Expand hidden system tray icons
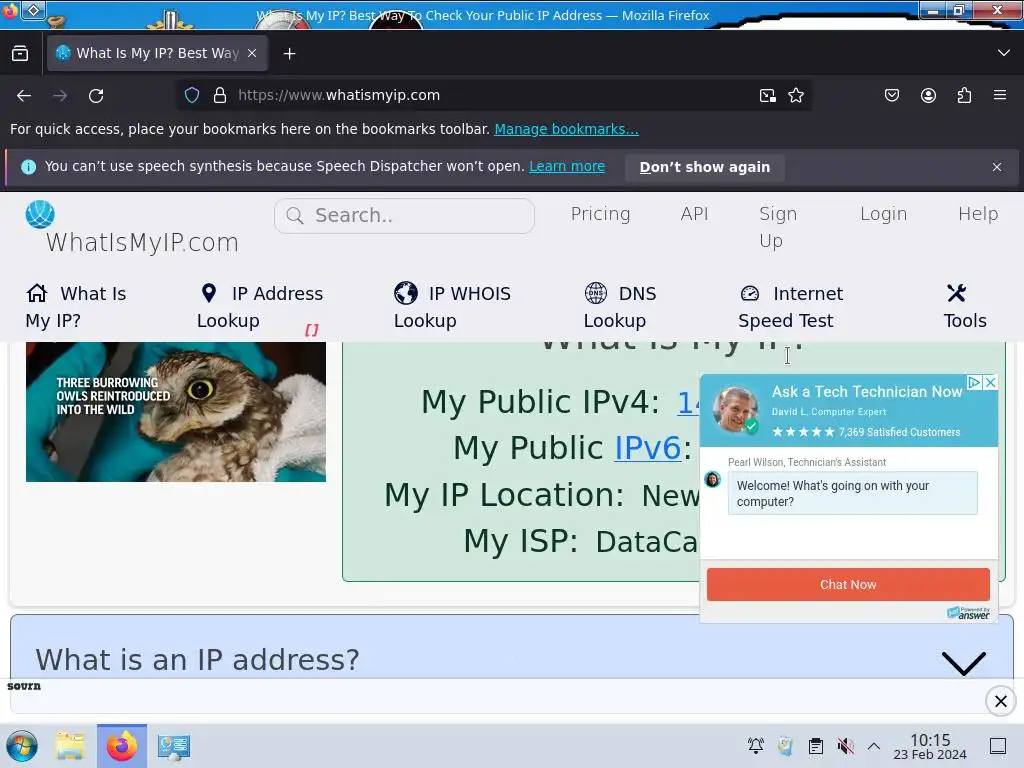This screenshot has height=768, width=1024. (874, 746)
